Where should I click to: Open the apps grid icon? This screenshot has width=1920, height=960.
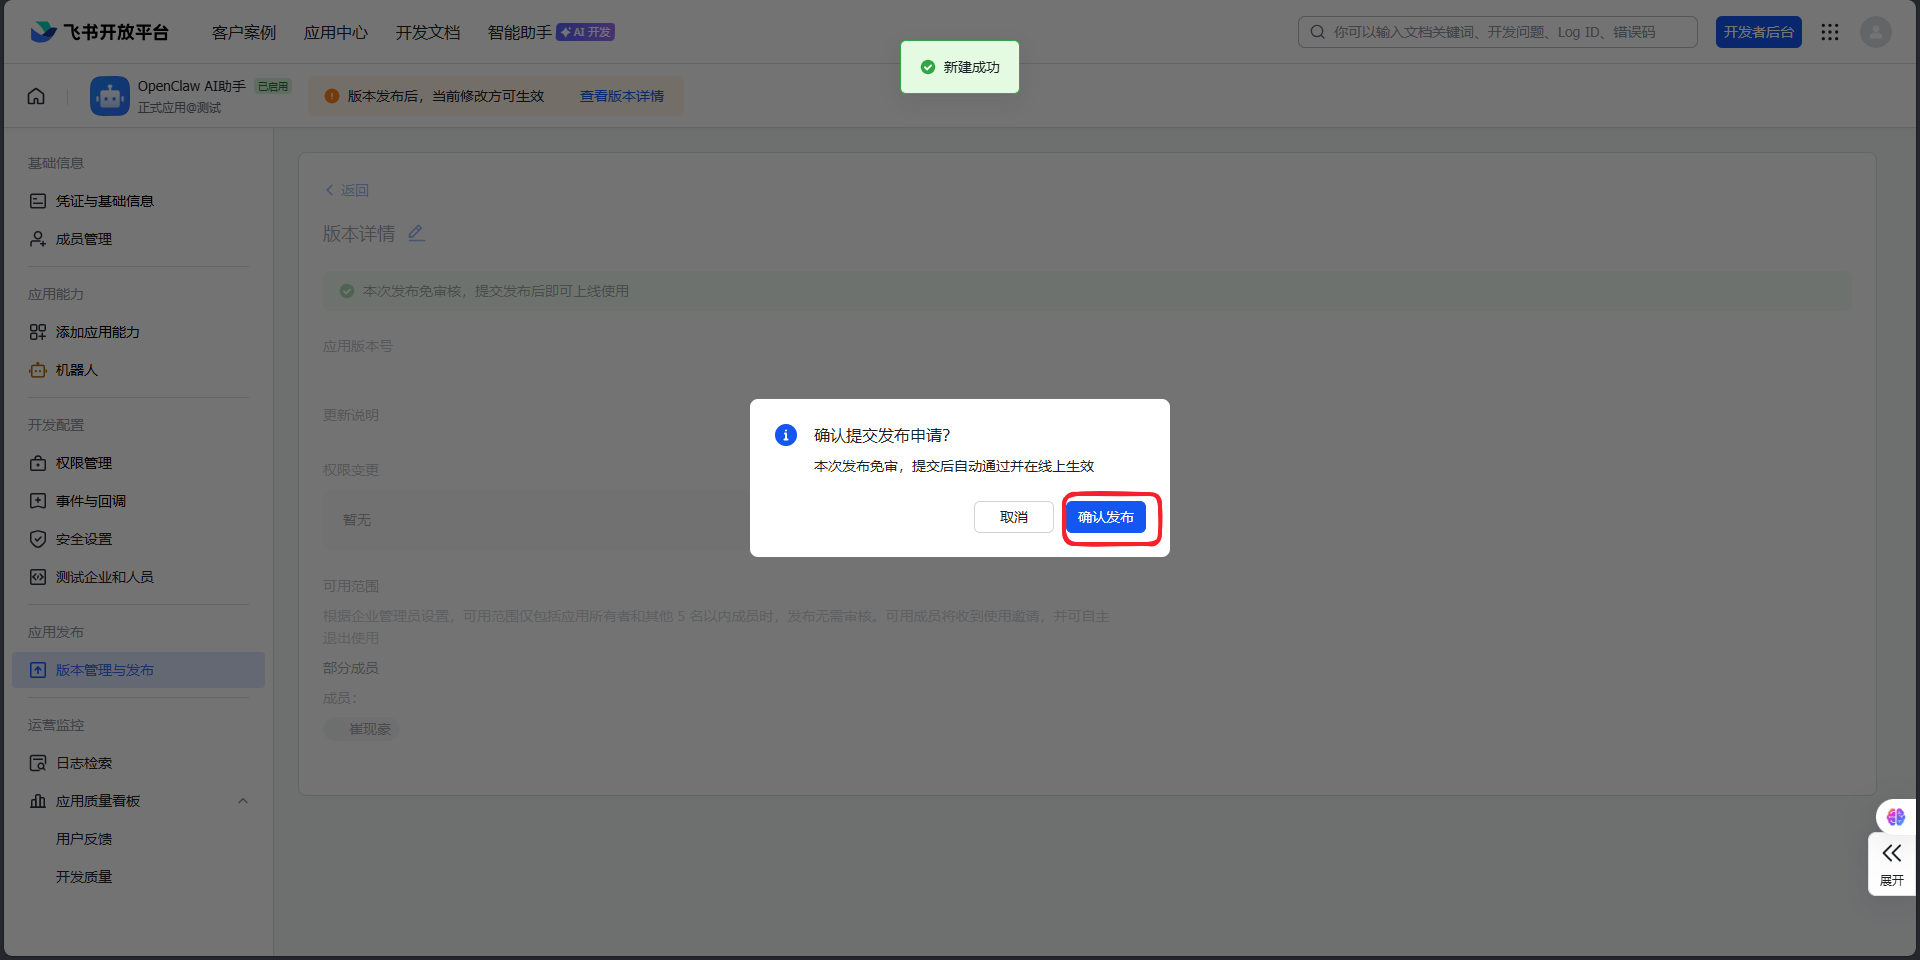(1830, 32)
